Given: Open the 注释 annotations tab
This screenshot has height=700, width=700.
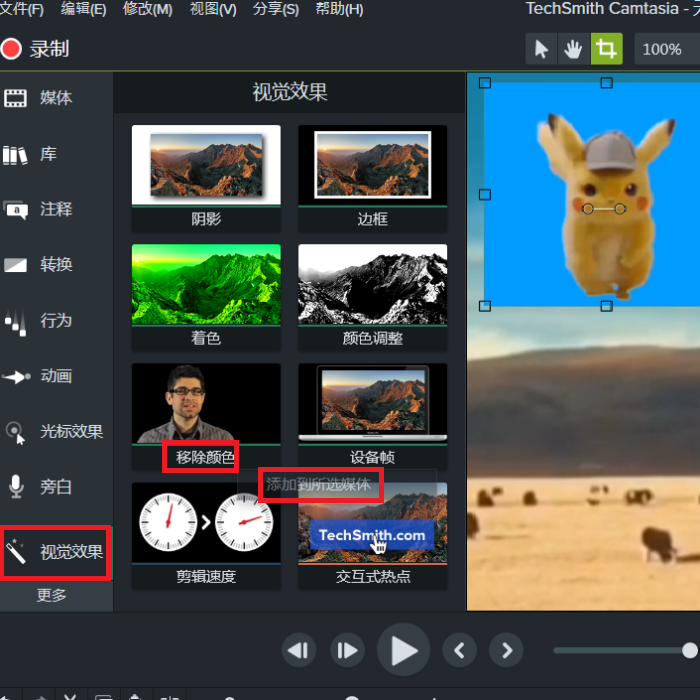Looking at the screenshot, I should (38, 209).
